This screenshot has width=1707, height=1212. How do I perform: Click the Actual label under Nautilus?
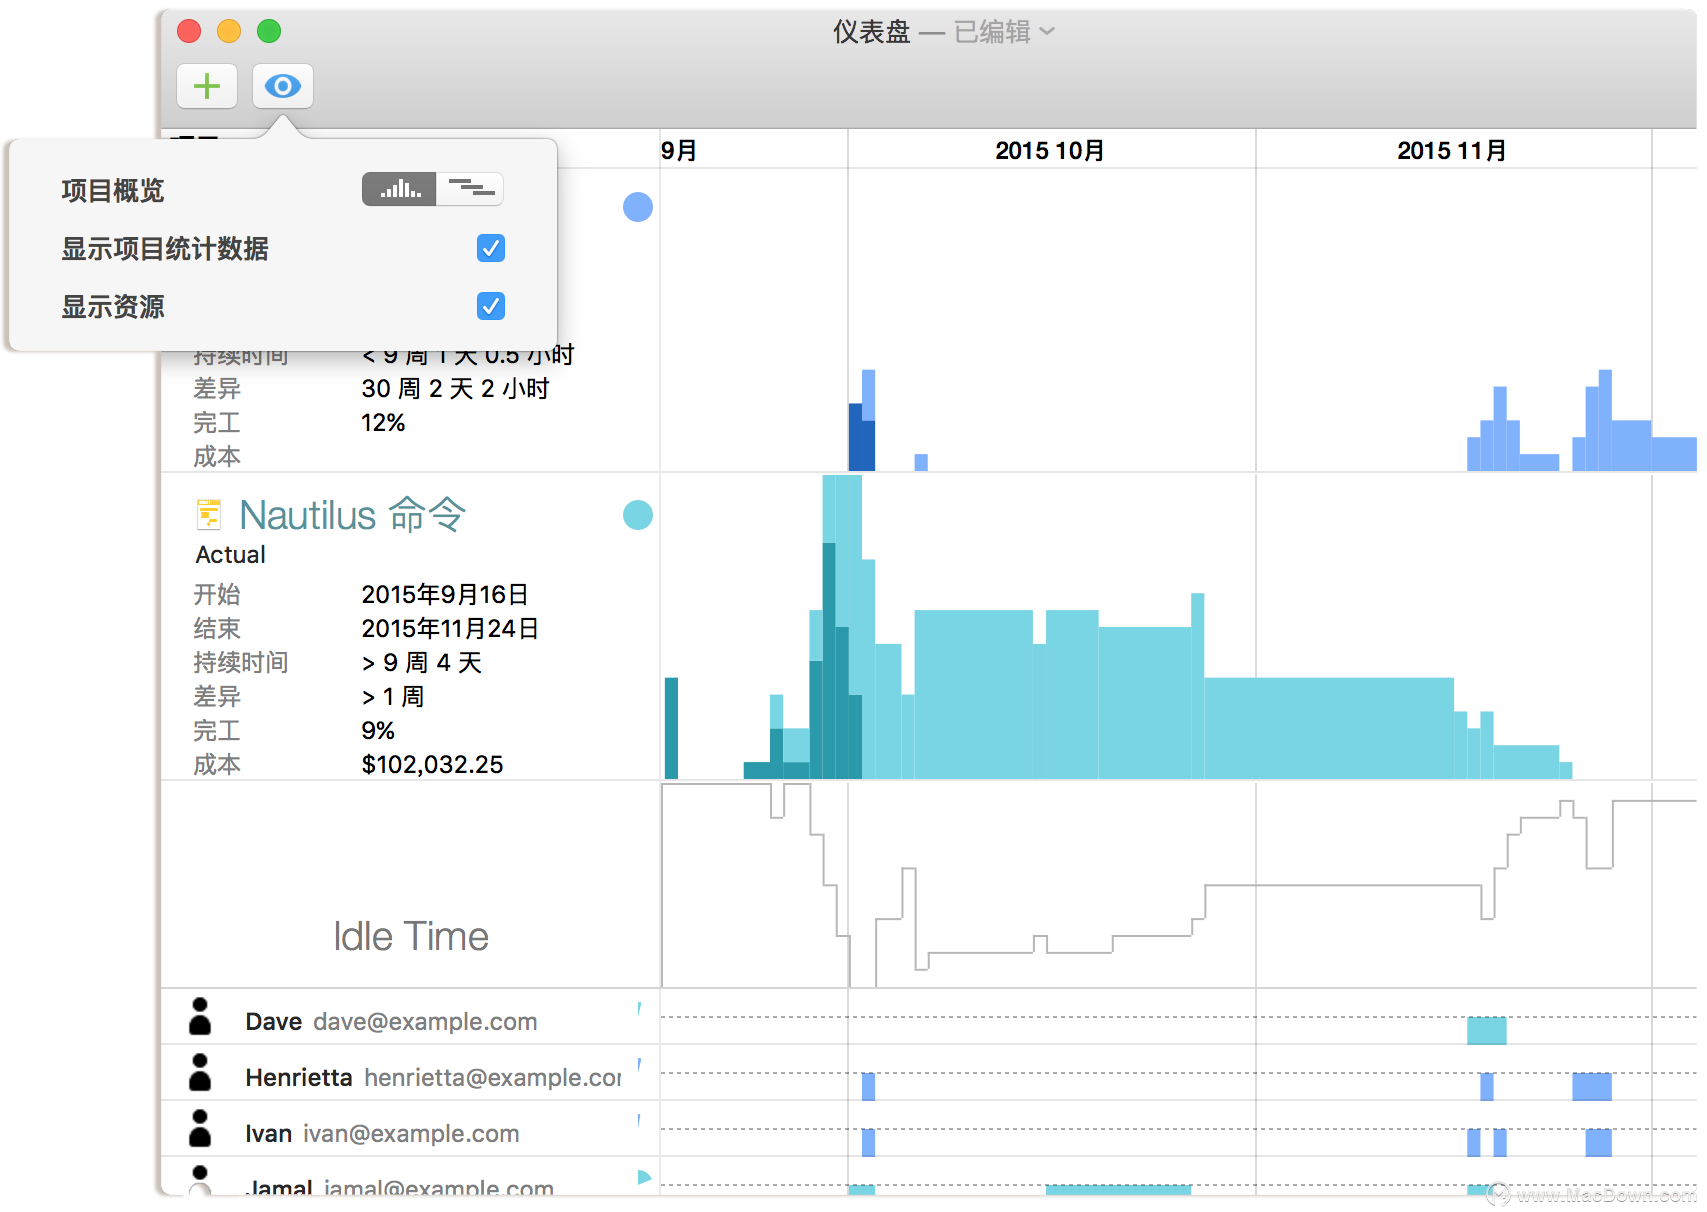[231, 555]
